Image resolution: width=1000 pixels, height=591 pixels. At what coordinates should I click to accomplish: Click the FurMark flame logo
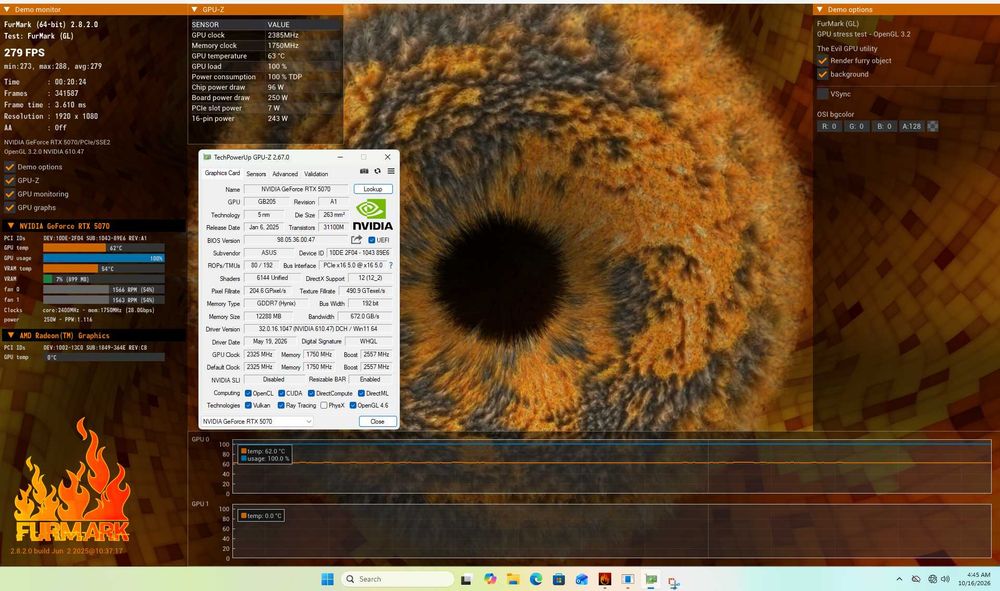pyautogui.click(x=72, y=481)
